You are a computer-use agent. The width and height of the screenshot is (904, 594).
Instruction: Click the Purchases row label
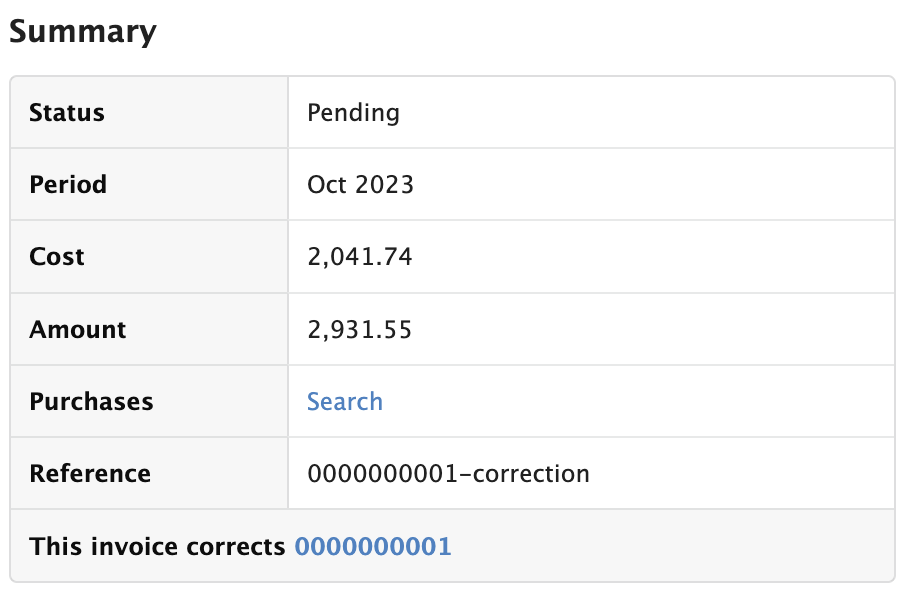click(90, 401)
